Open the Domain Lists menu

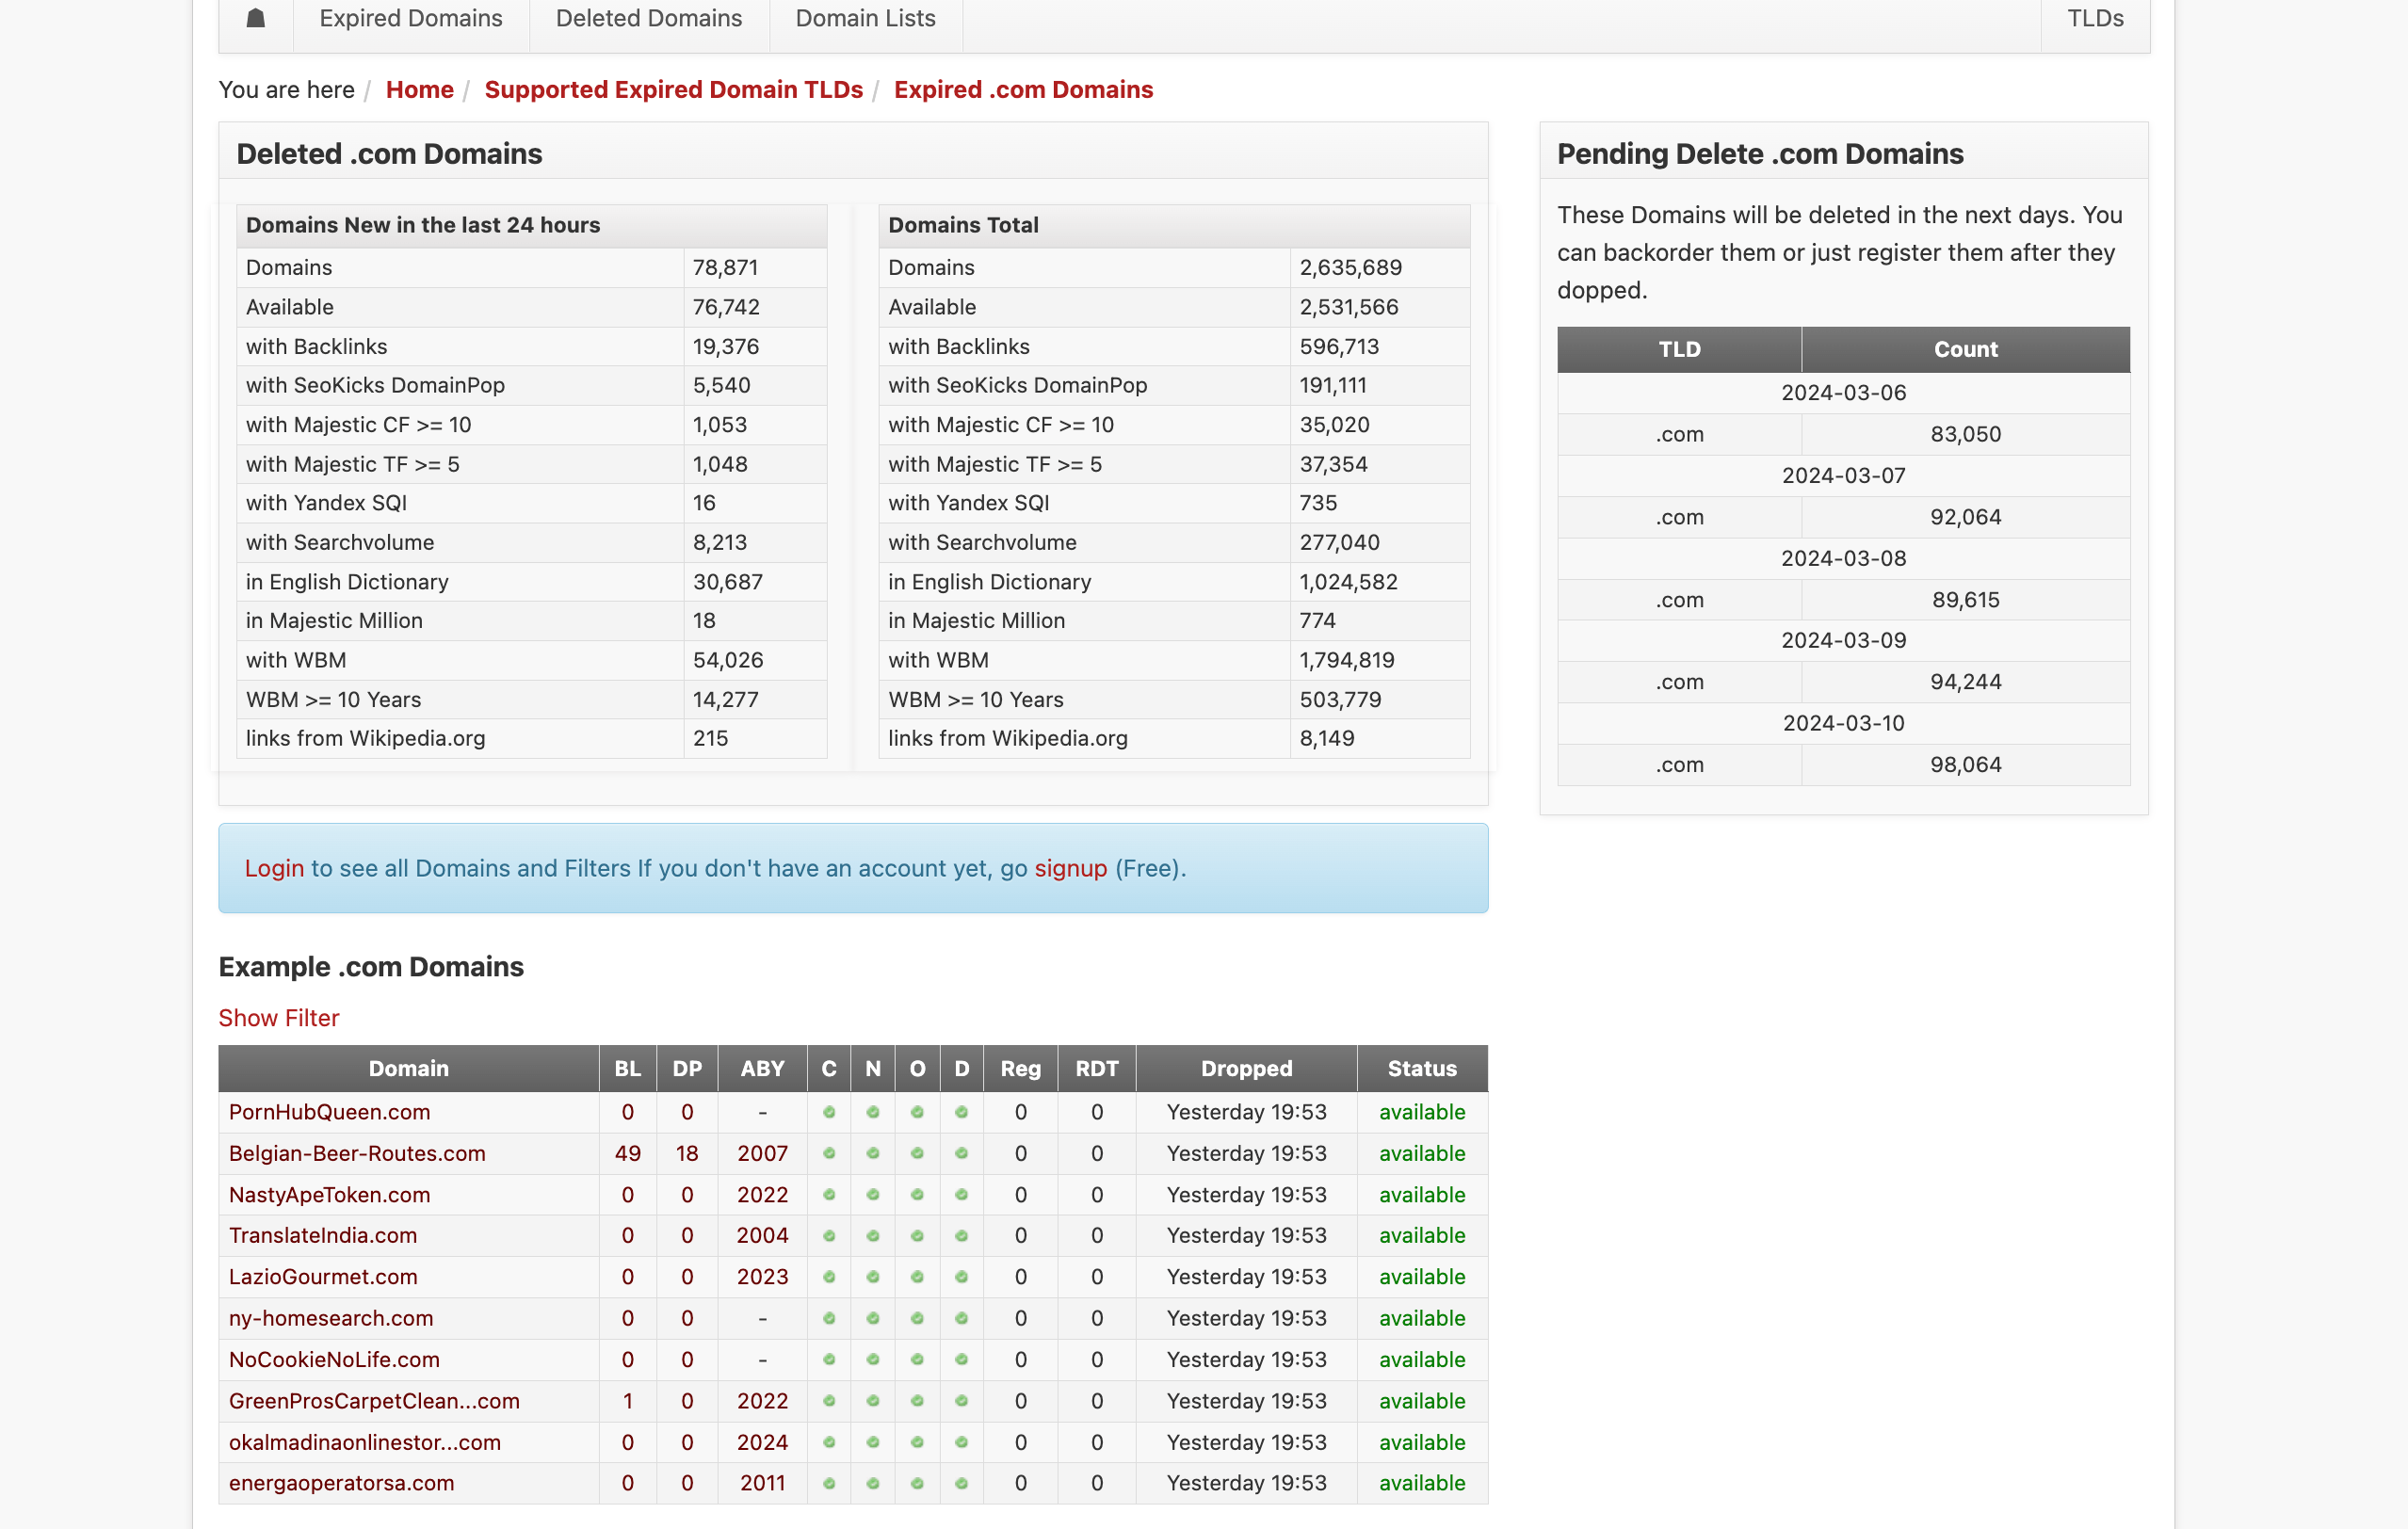pyautogui.click(x=866, y=19)
